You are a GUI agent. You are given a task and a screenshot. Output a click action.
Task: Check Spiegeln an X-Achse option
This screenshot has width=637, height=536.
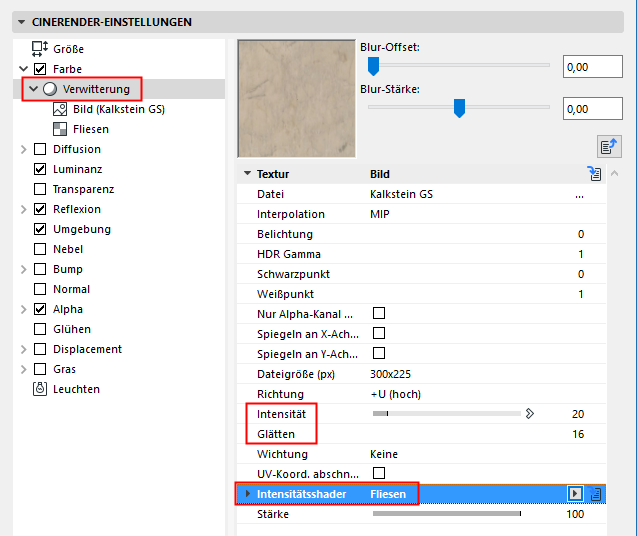pyautogui.click(x=379, y=333)
